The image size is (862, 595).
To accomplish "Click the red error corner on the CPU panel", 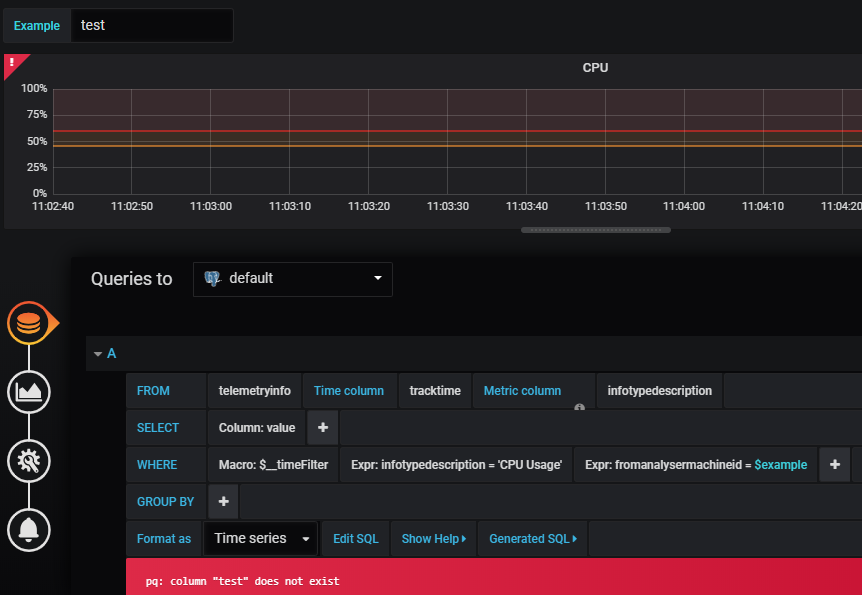I will point(12,61).
